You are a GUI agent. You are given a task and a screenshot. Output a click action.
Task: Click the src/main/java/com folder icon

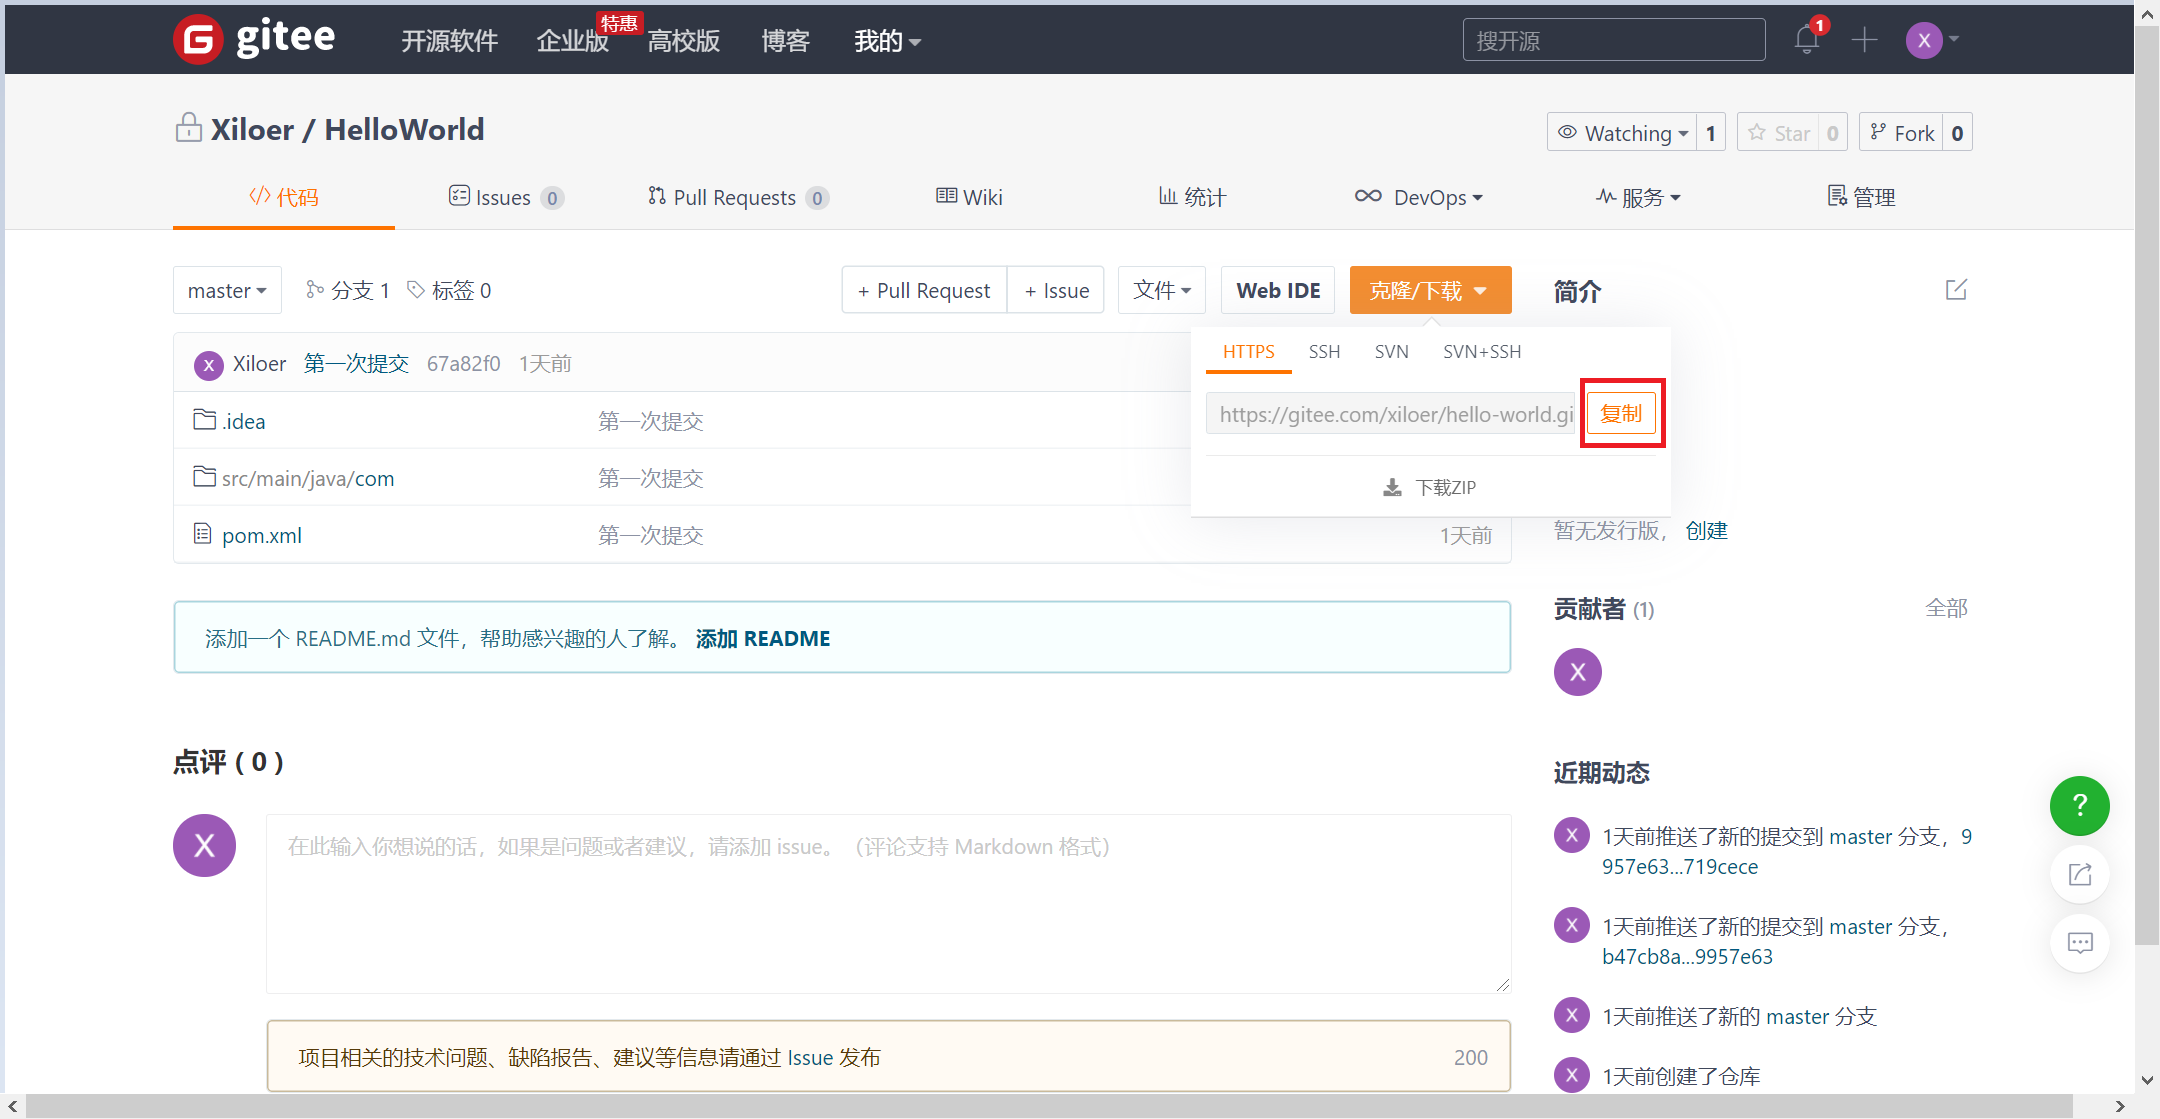click(204, 476)
